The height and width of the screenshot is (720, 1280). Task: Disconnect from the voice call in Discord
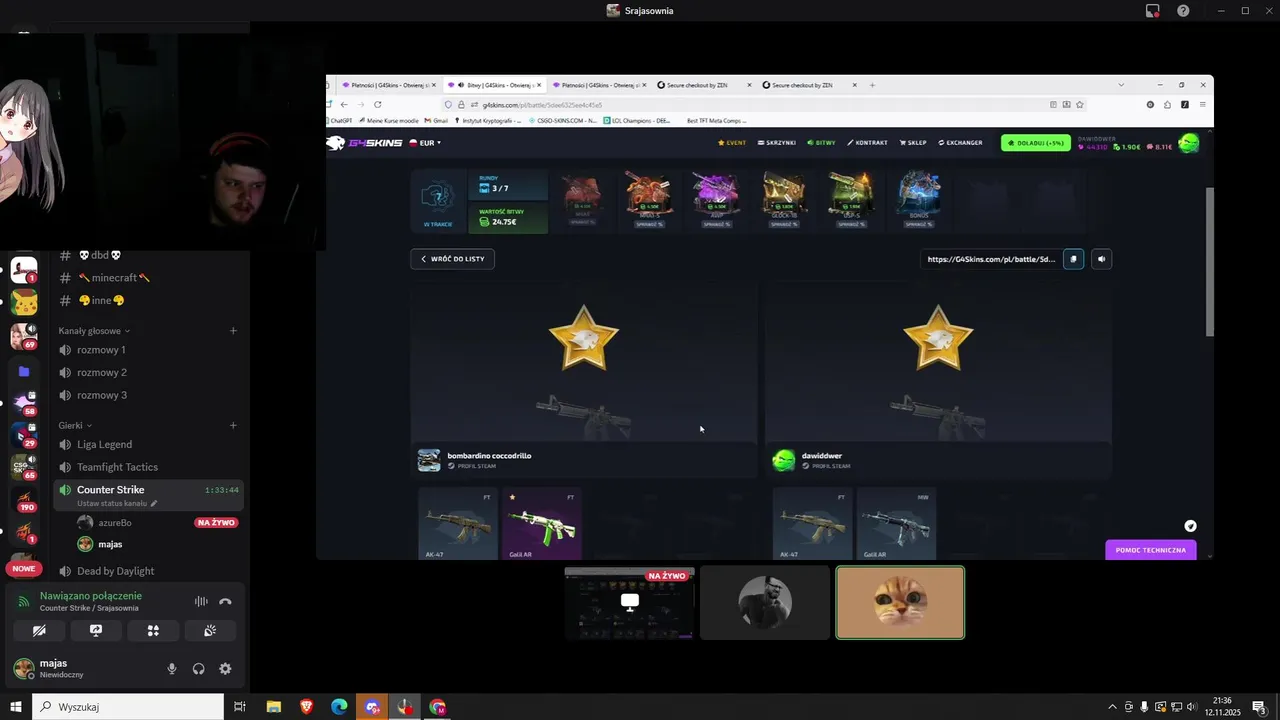coord(225,601)
